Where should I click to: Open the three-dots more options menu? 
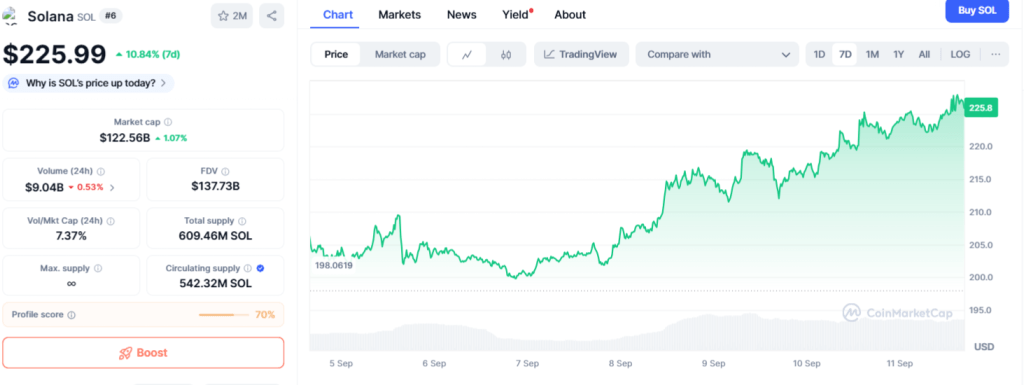coord(995,55)
